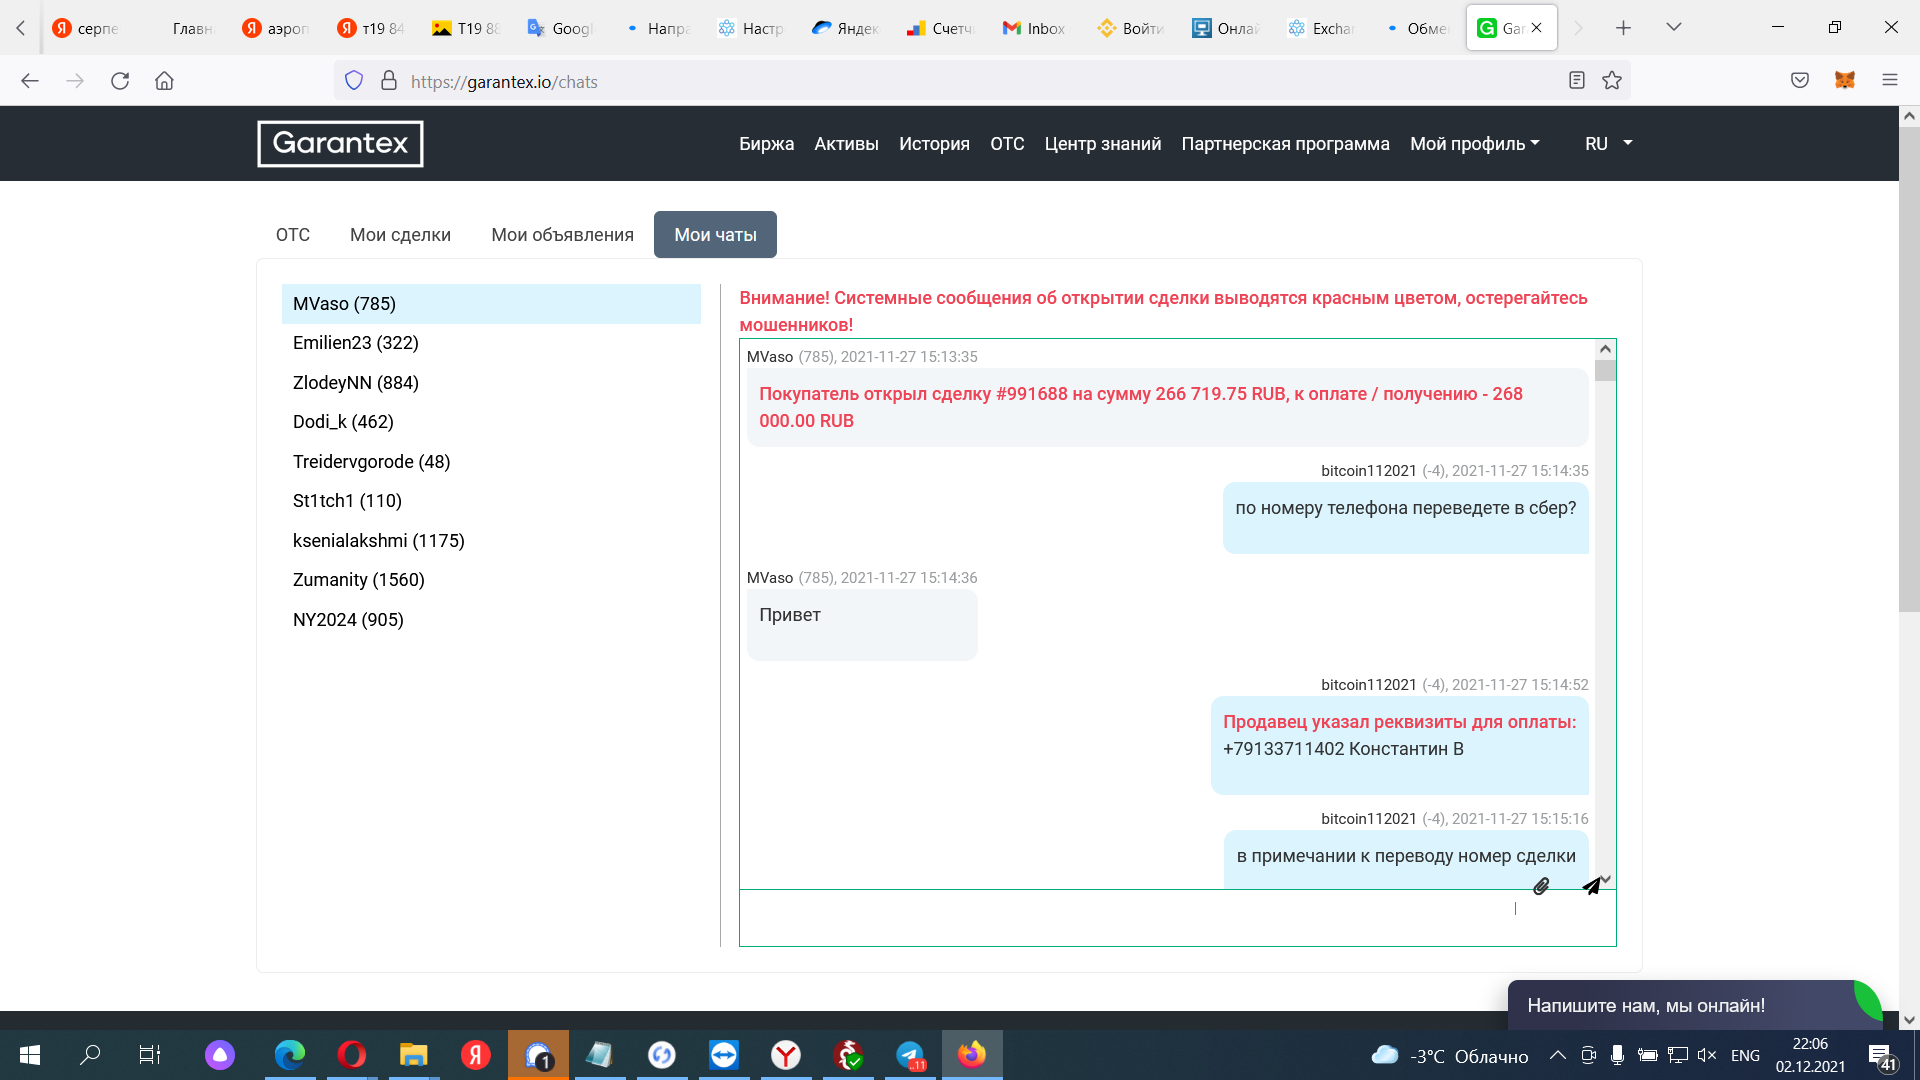This screenshot has width=1920, height=1080.
Task: Open Task View on taskbar
Action: click(x=150, y=1055)
